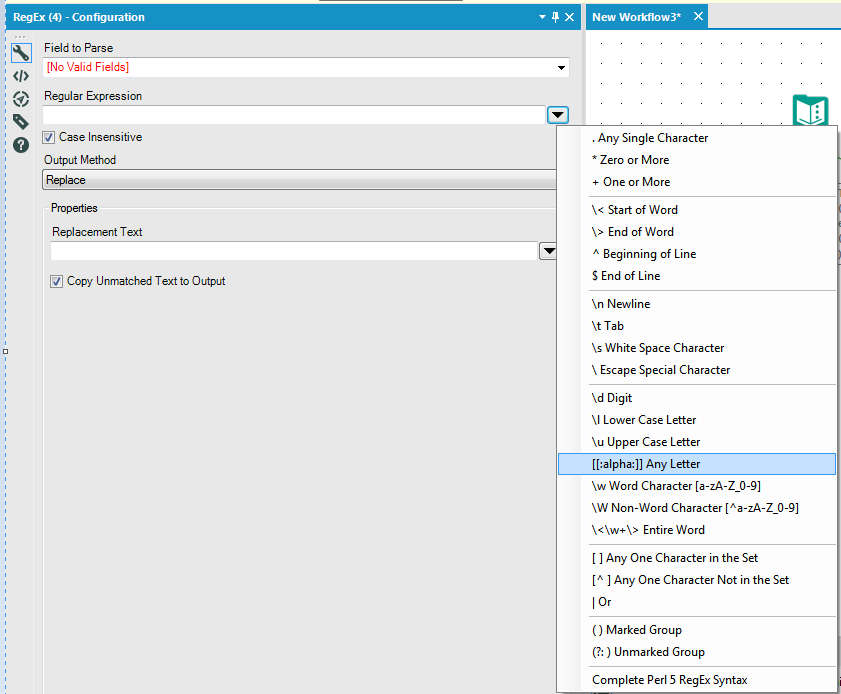Switch to the New Workflow3 tab

click(x=636, y=17)
